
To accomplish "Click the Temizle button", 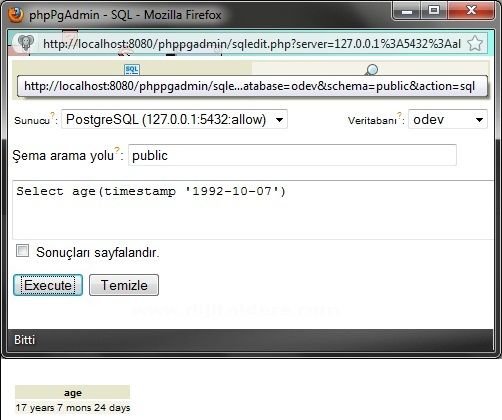I will pos(124,285).
